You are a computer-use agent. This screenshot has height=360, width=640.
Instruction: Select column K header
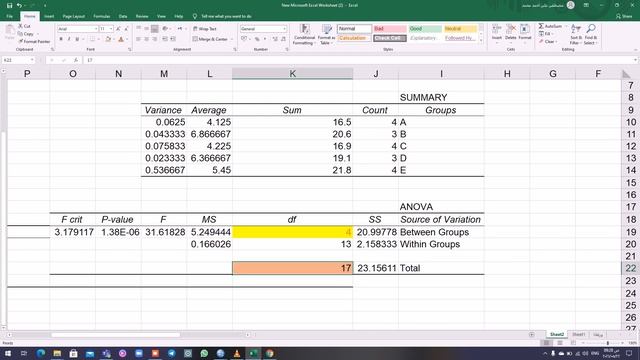coord(292,73)
